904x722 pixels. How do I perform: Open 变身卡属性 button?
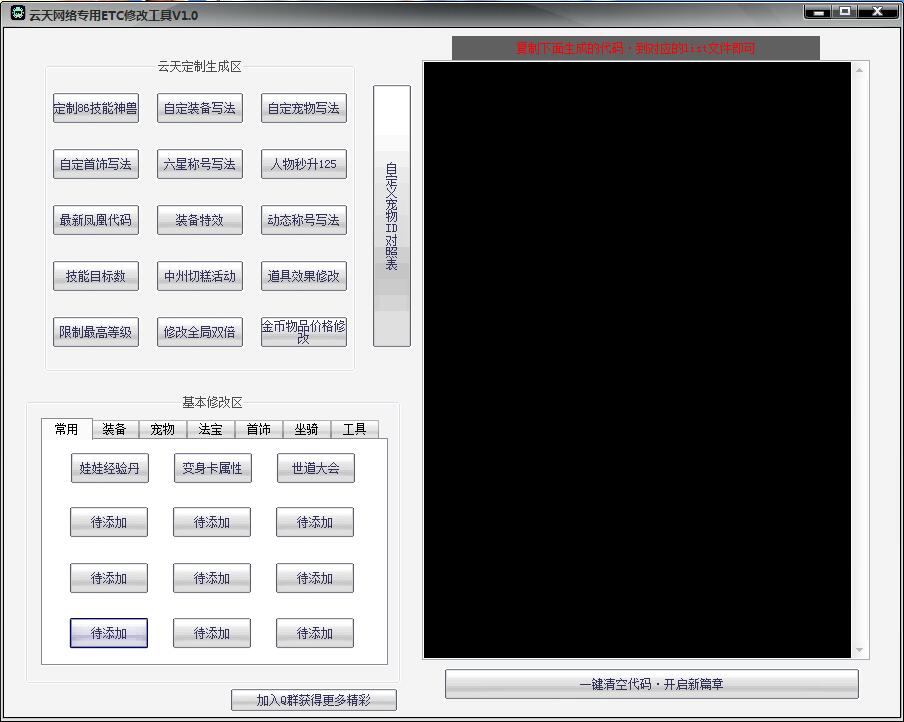coord(212,468)
